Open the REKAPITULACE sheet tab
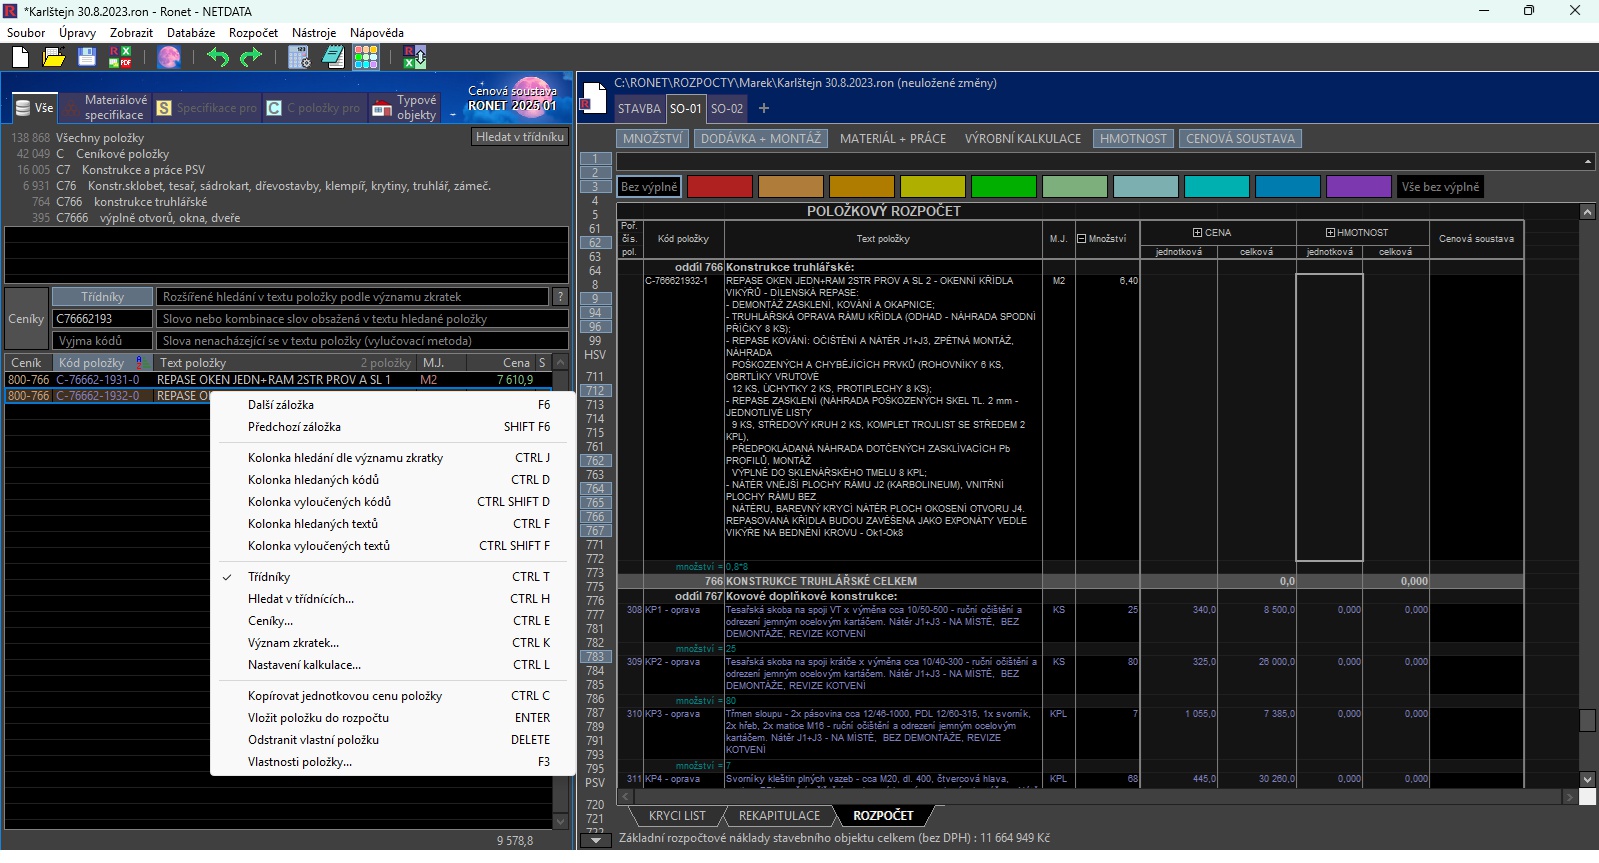The height and width of the screenshot is (863, 1599). click(779, 816)
